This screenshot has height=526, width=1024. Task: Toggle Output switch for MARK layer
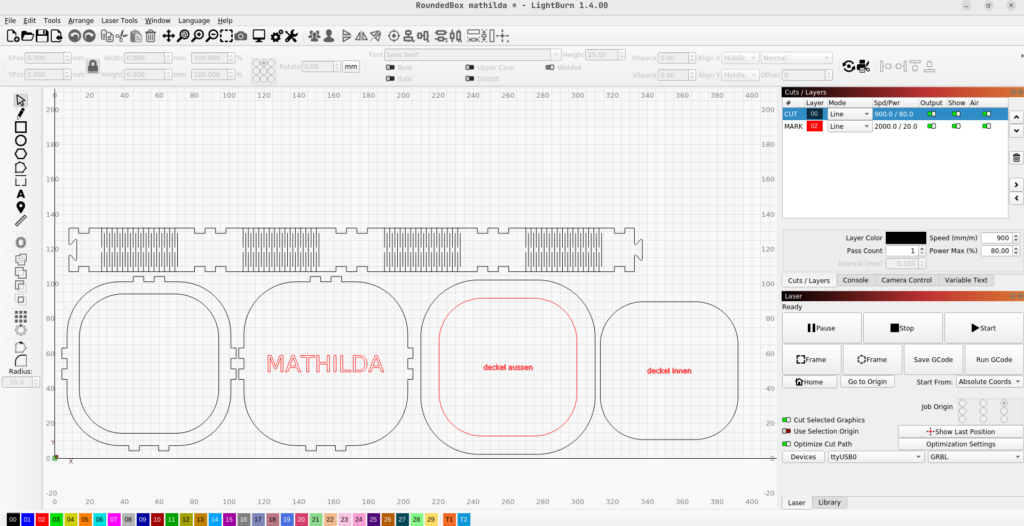pyautogui.click(x=931, y=127)
